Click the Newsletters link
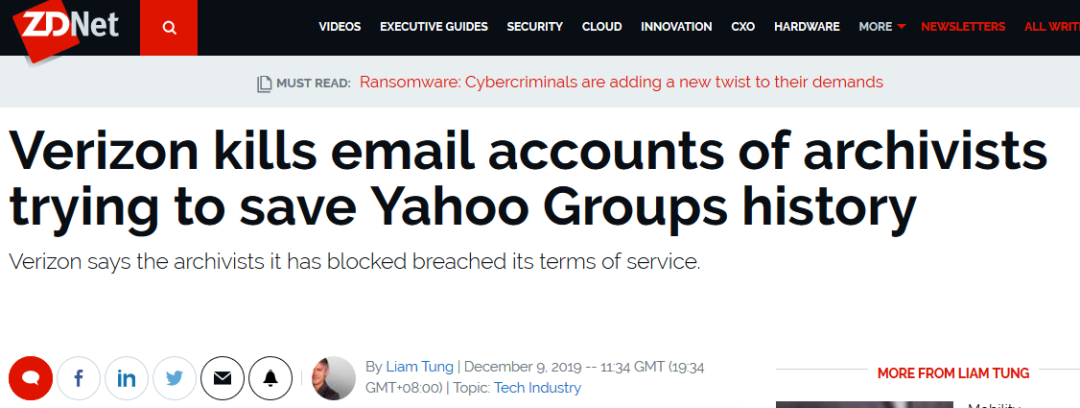Image resolution: width=1080 pixels, height=408 pixels. [x=965, y=27]
